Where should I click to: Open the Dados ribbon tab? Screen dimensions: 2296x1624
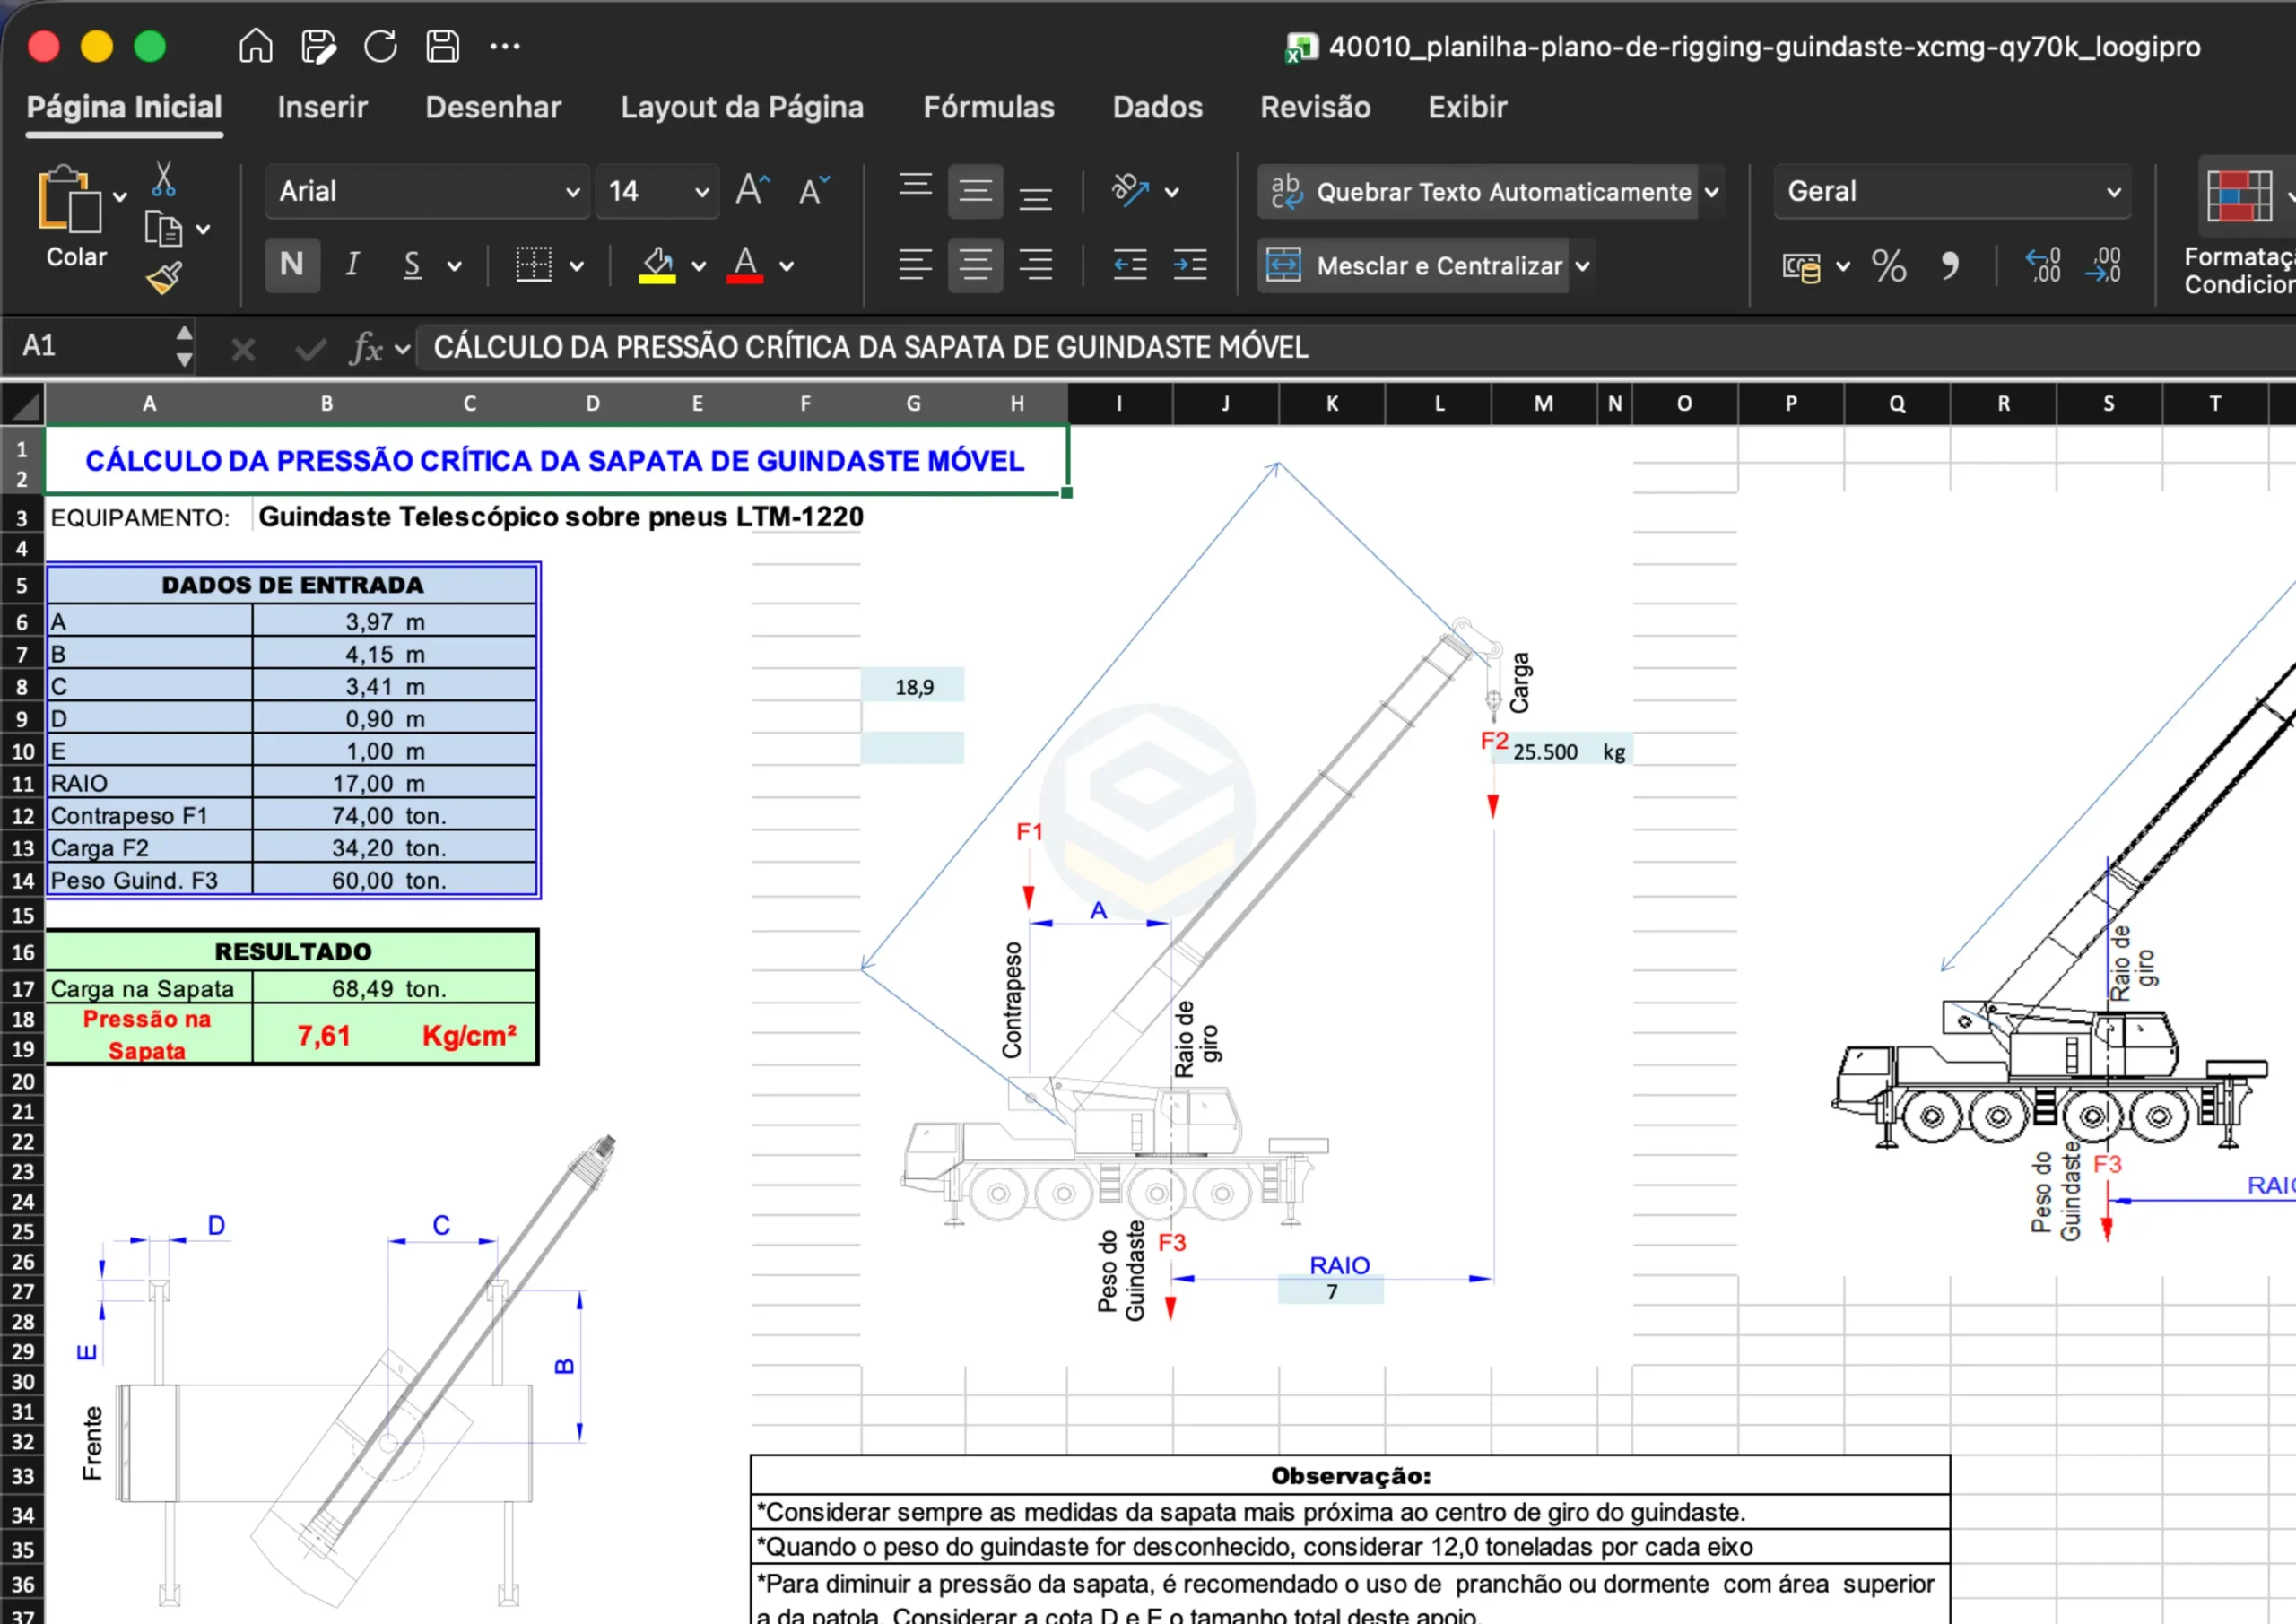tap(1157, 107)
